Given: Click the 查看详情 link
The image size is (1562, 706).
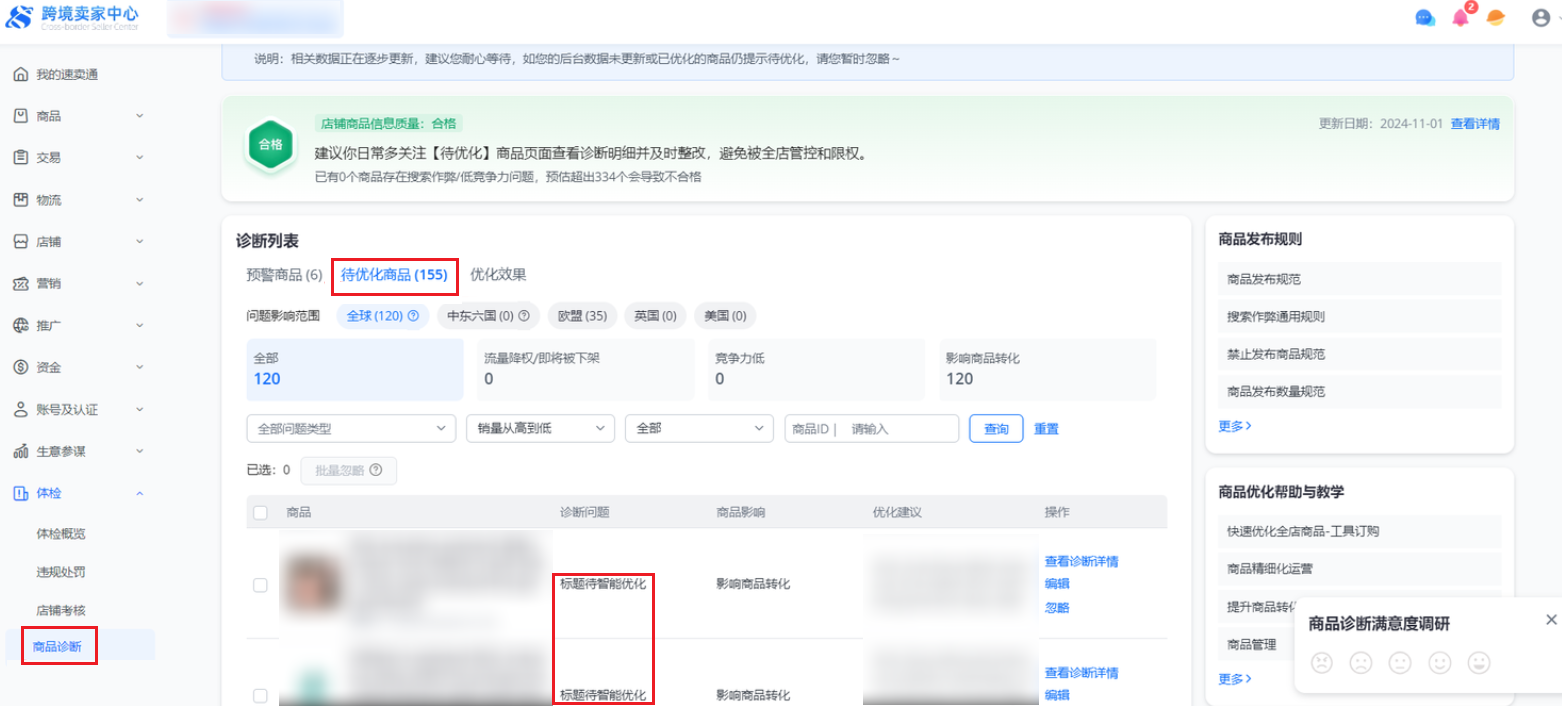Looking at the screenshot, I should (x=1475, y=124).
